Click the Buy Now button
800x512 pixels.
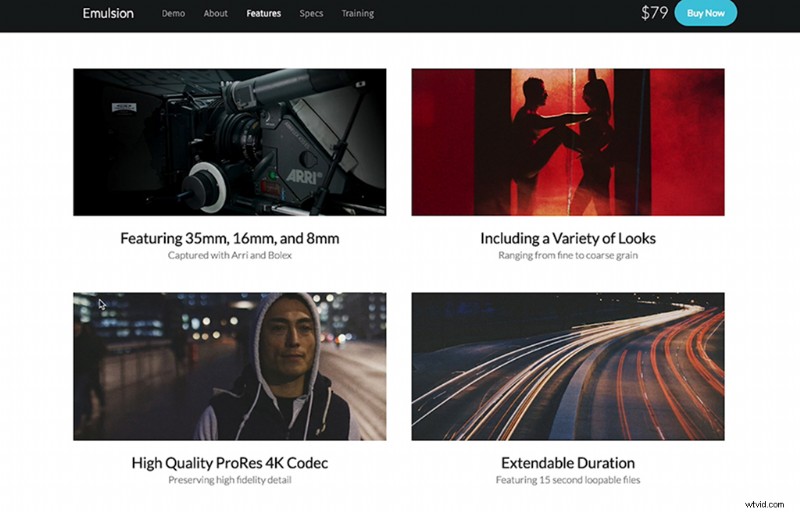point(706,13)
